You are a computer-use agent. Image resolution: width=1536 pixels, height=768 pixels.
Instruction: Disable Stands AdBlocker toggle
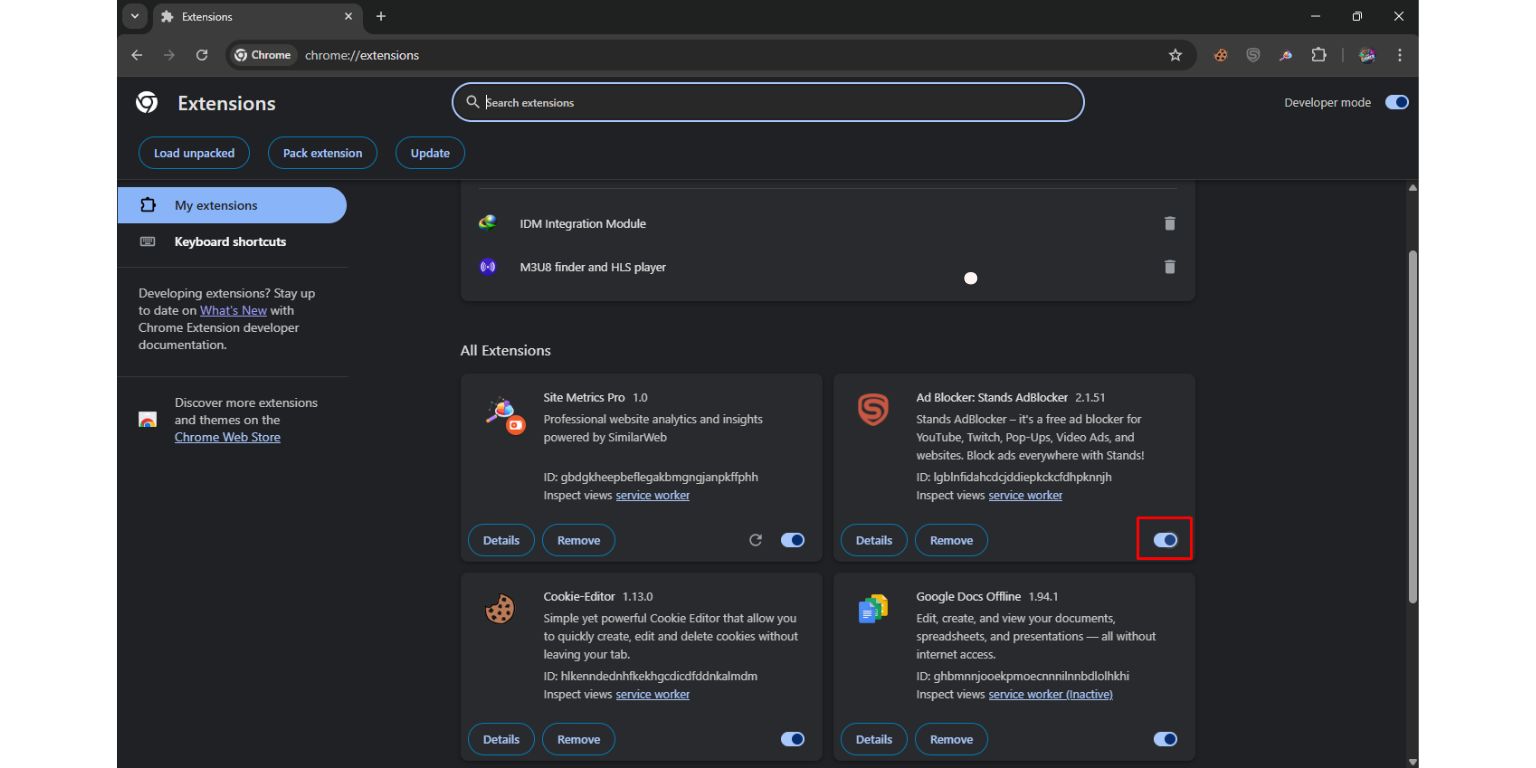pyautogui.click(x=1166, y=540)
